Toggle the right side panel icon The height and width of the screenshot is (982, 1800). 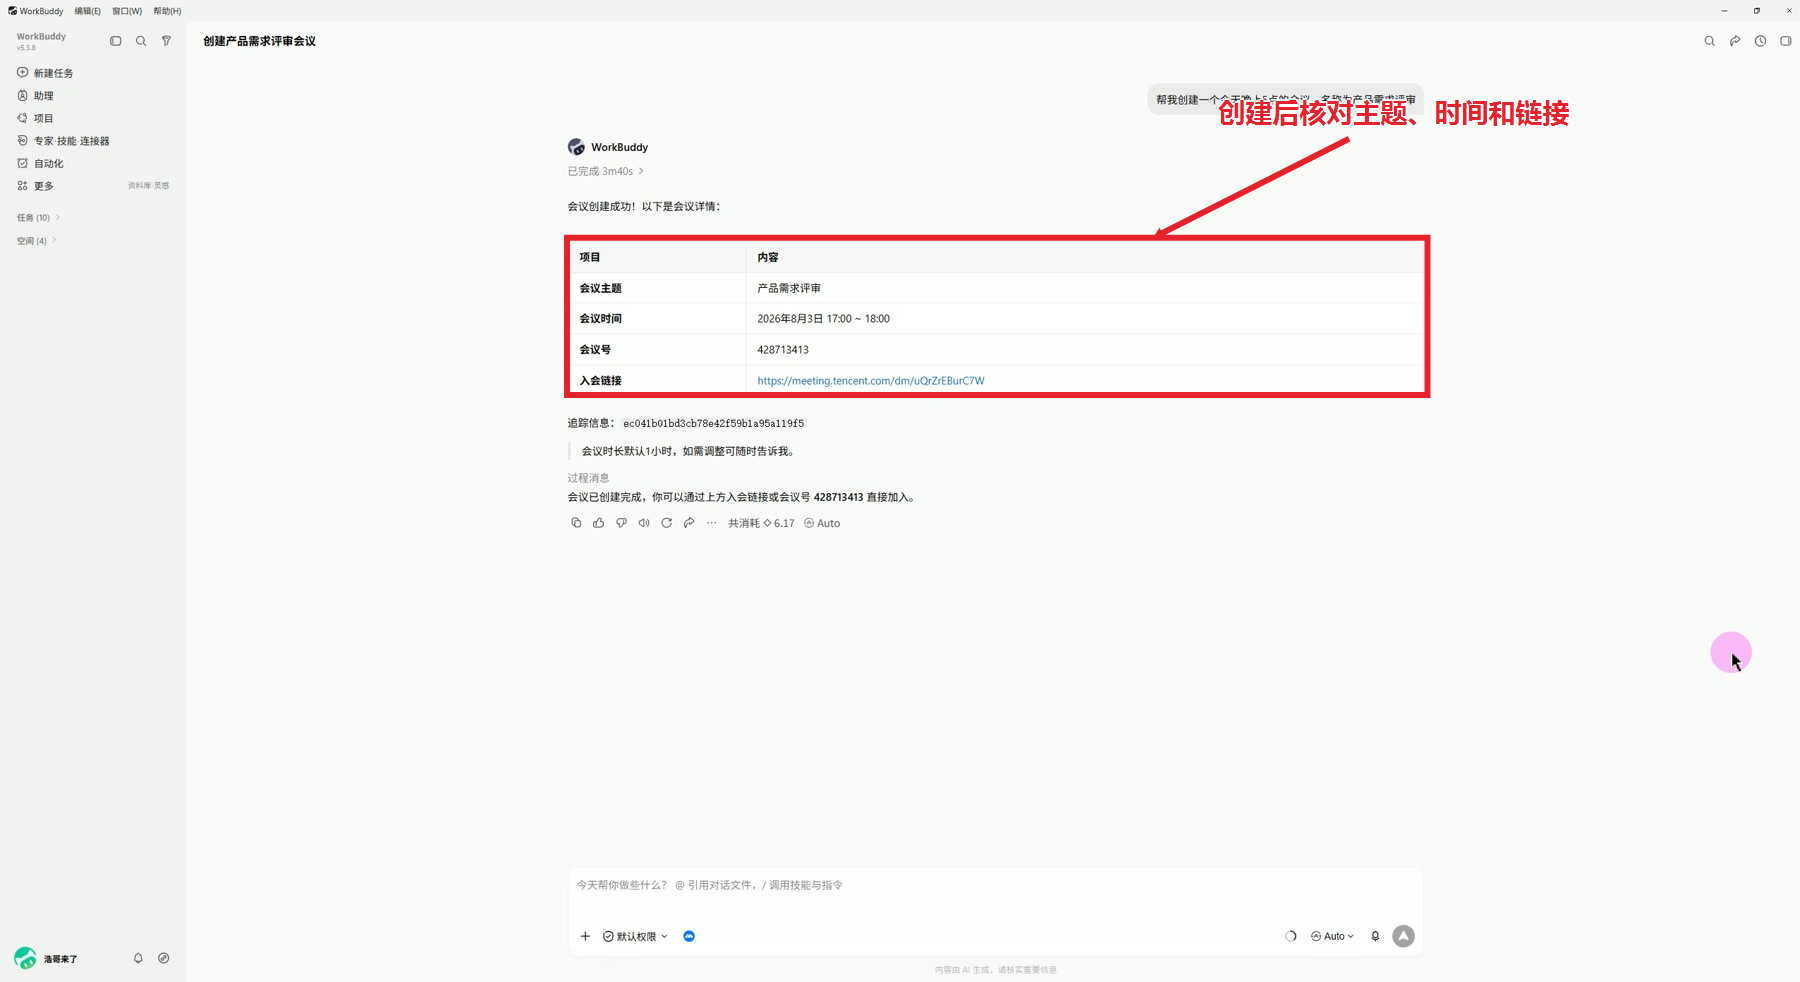coord(1785,41)
